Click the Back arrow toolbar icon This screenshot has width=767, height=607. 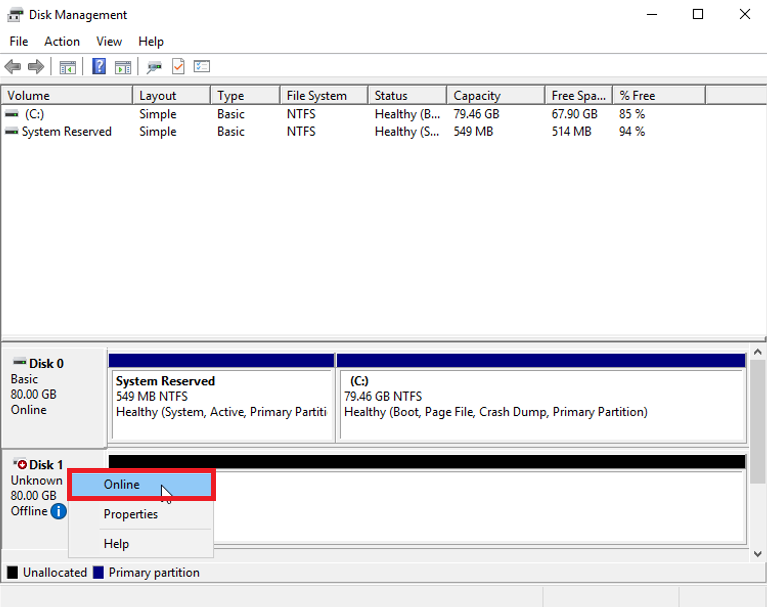tap(12, 67)
